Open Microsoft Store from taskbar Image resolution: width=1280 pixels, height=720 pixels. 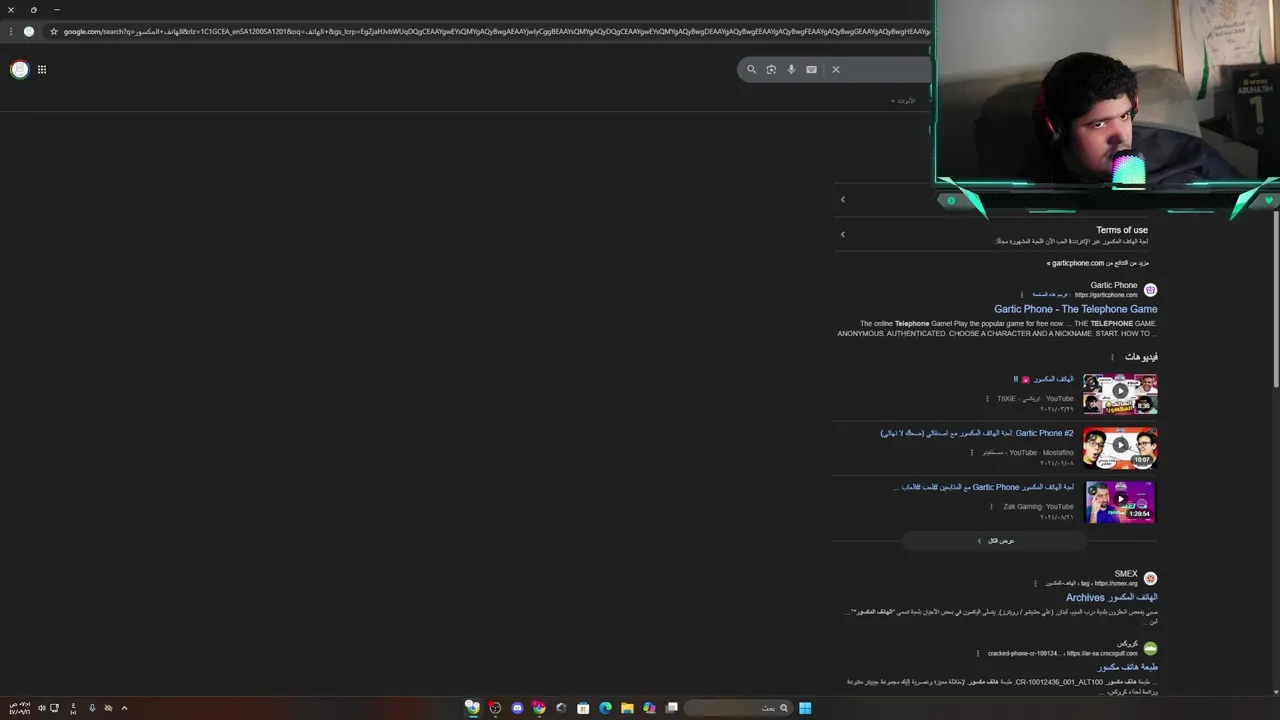583,708
